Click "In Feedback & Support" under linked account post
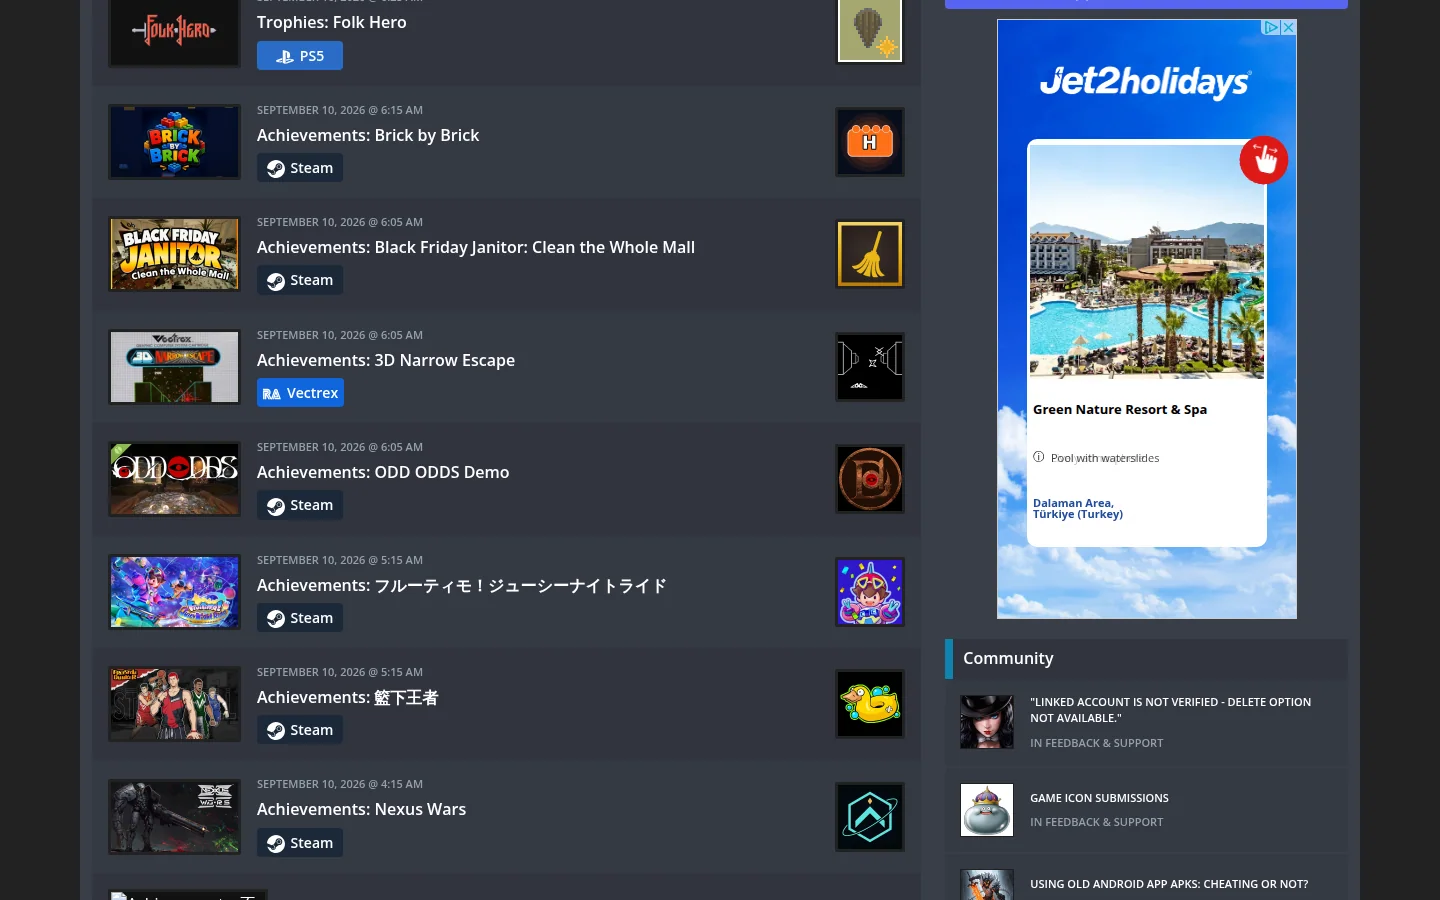The image size is (1440, 900). point(1097,743)
